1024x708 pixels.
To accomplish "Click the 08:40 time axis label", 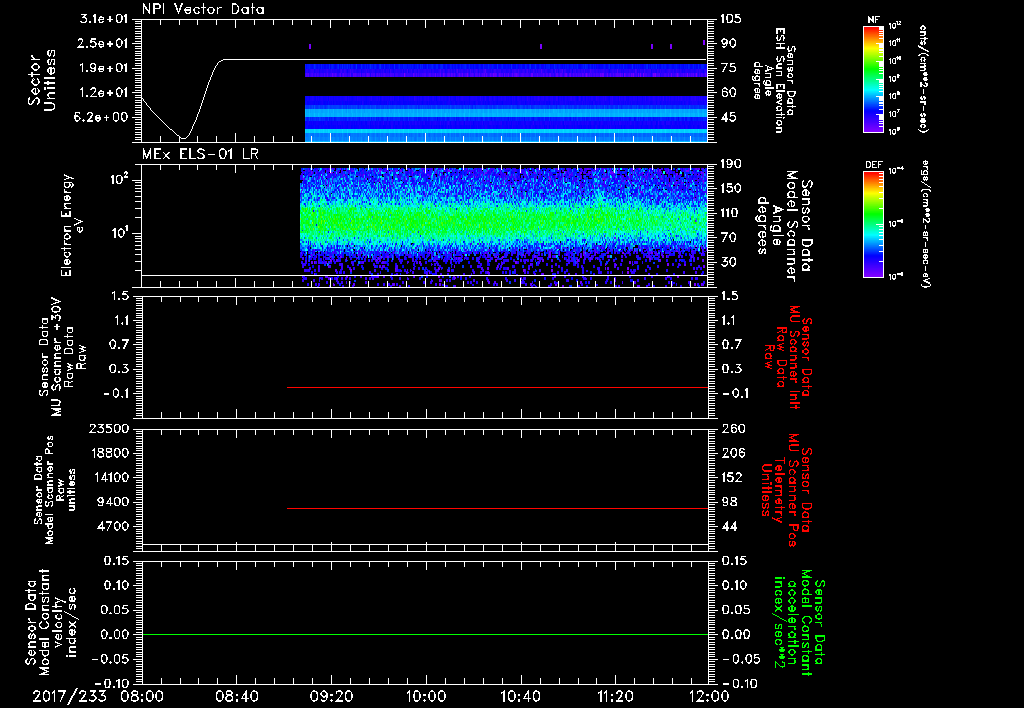I will click(x=236, y=696).
